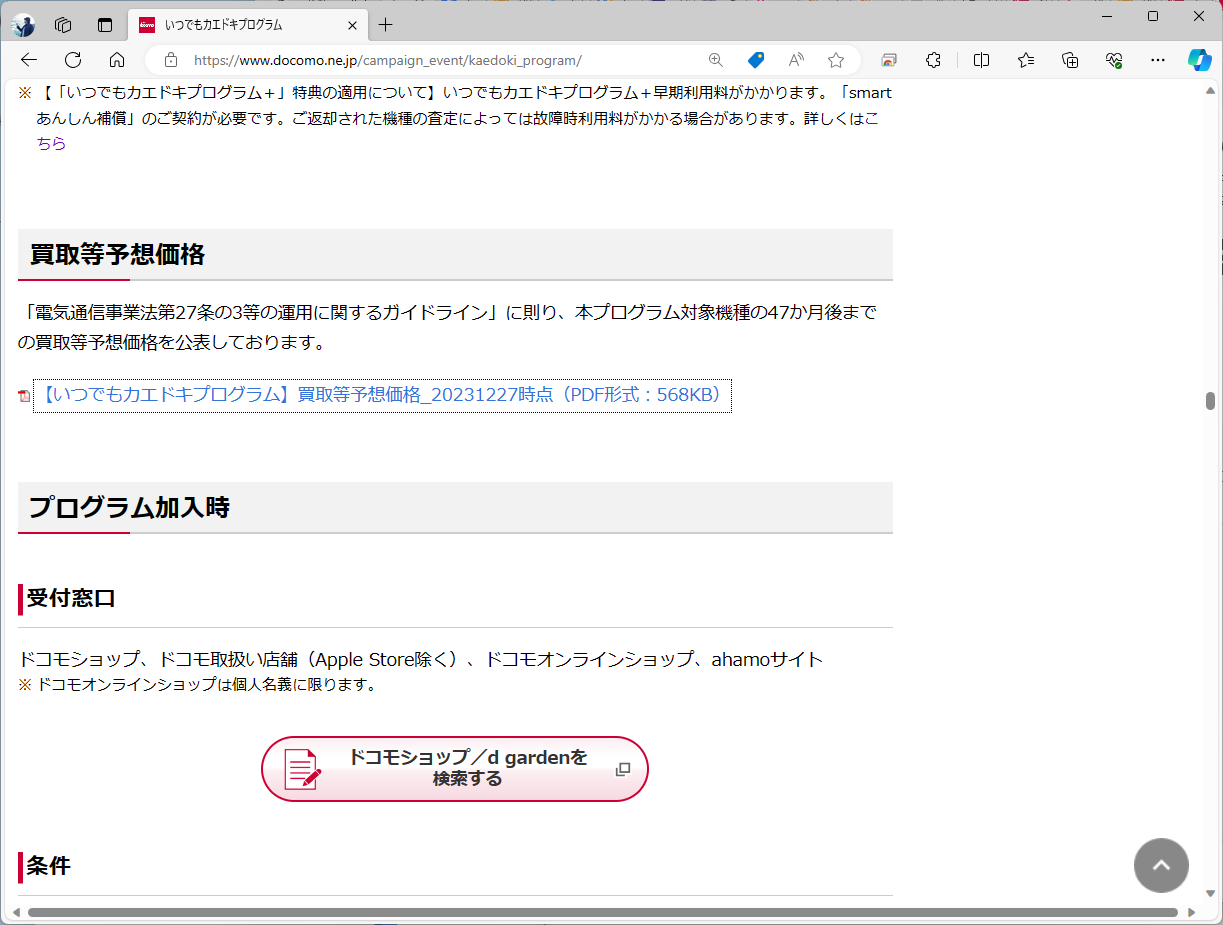
Task: Open Browser essentials heart icon
Action: [x=1113, y=60]
